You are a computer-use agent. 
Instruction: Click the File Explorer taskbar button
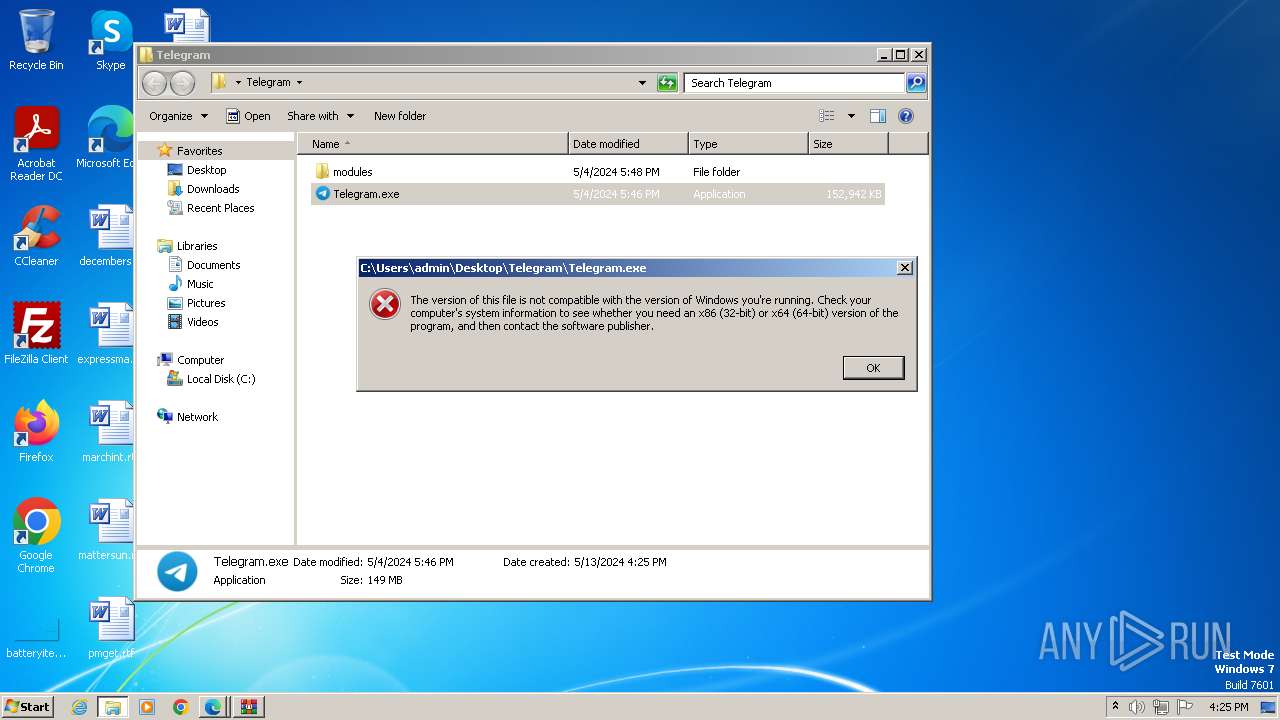click(x=112, y=707)
